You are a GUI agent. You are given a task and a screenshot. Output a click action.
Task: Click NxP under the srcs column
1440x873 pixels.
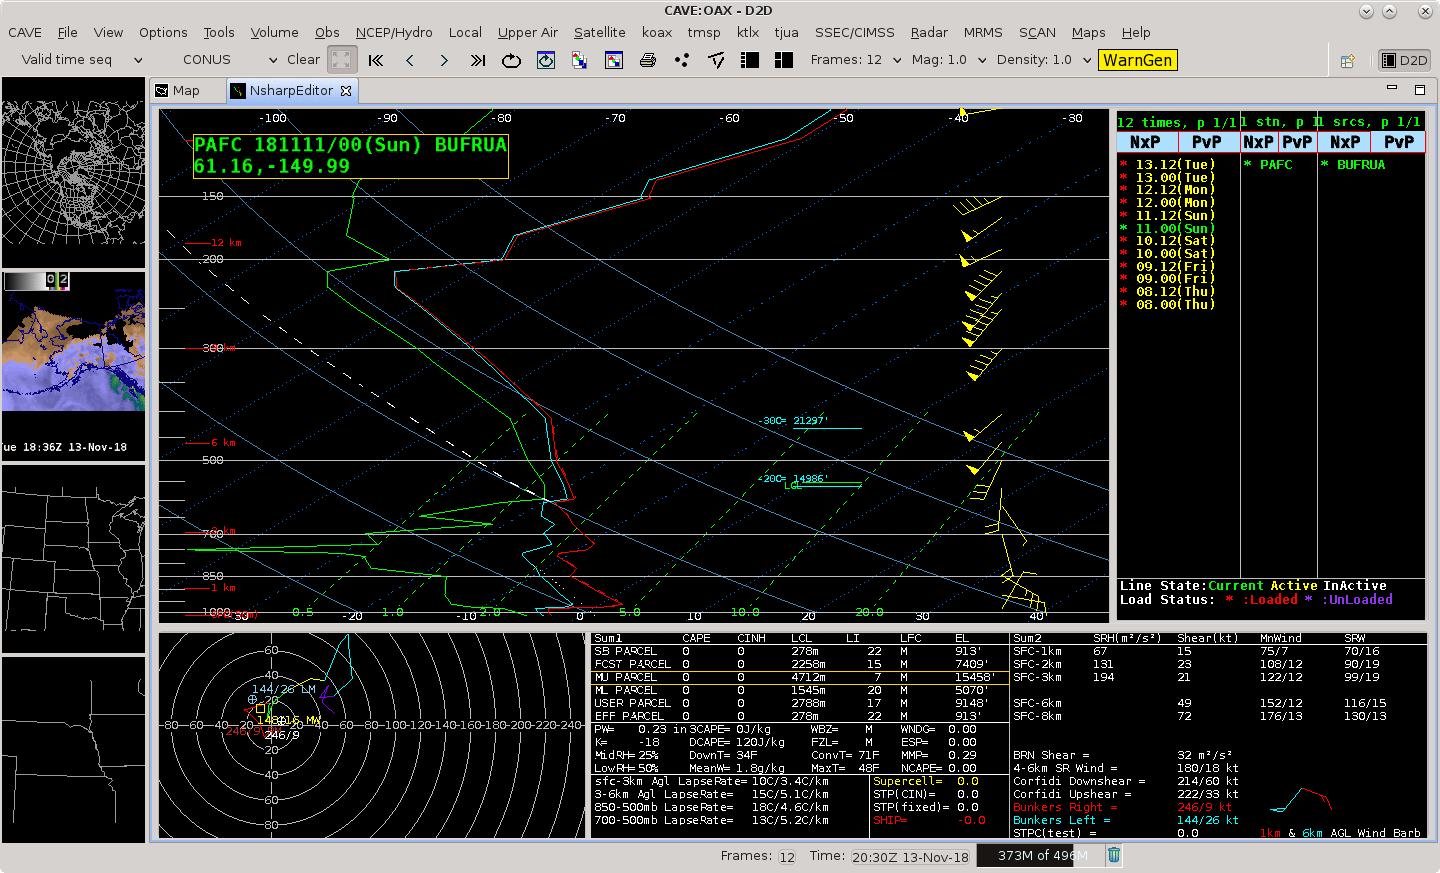coord(1345,142)
